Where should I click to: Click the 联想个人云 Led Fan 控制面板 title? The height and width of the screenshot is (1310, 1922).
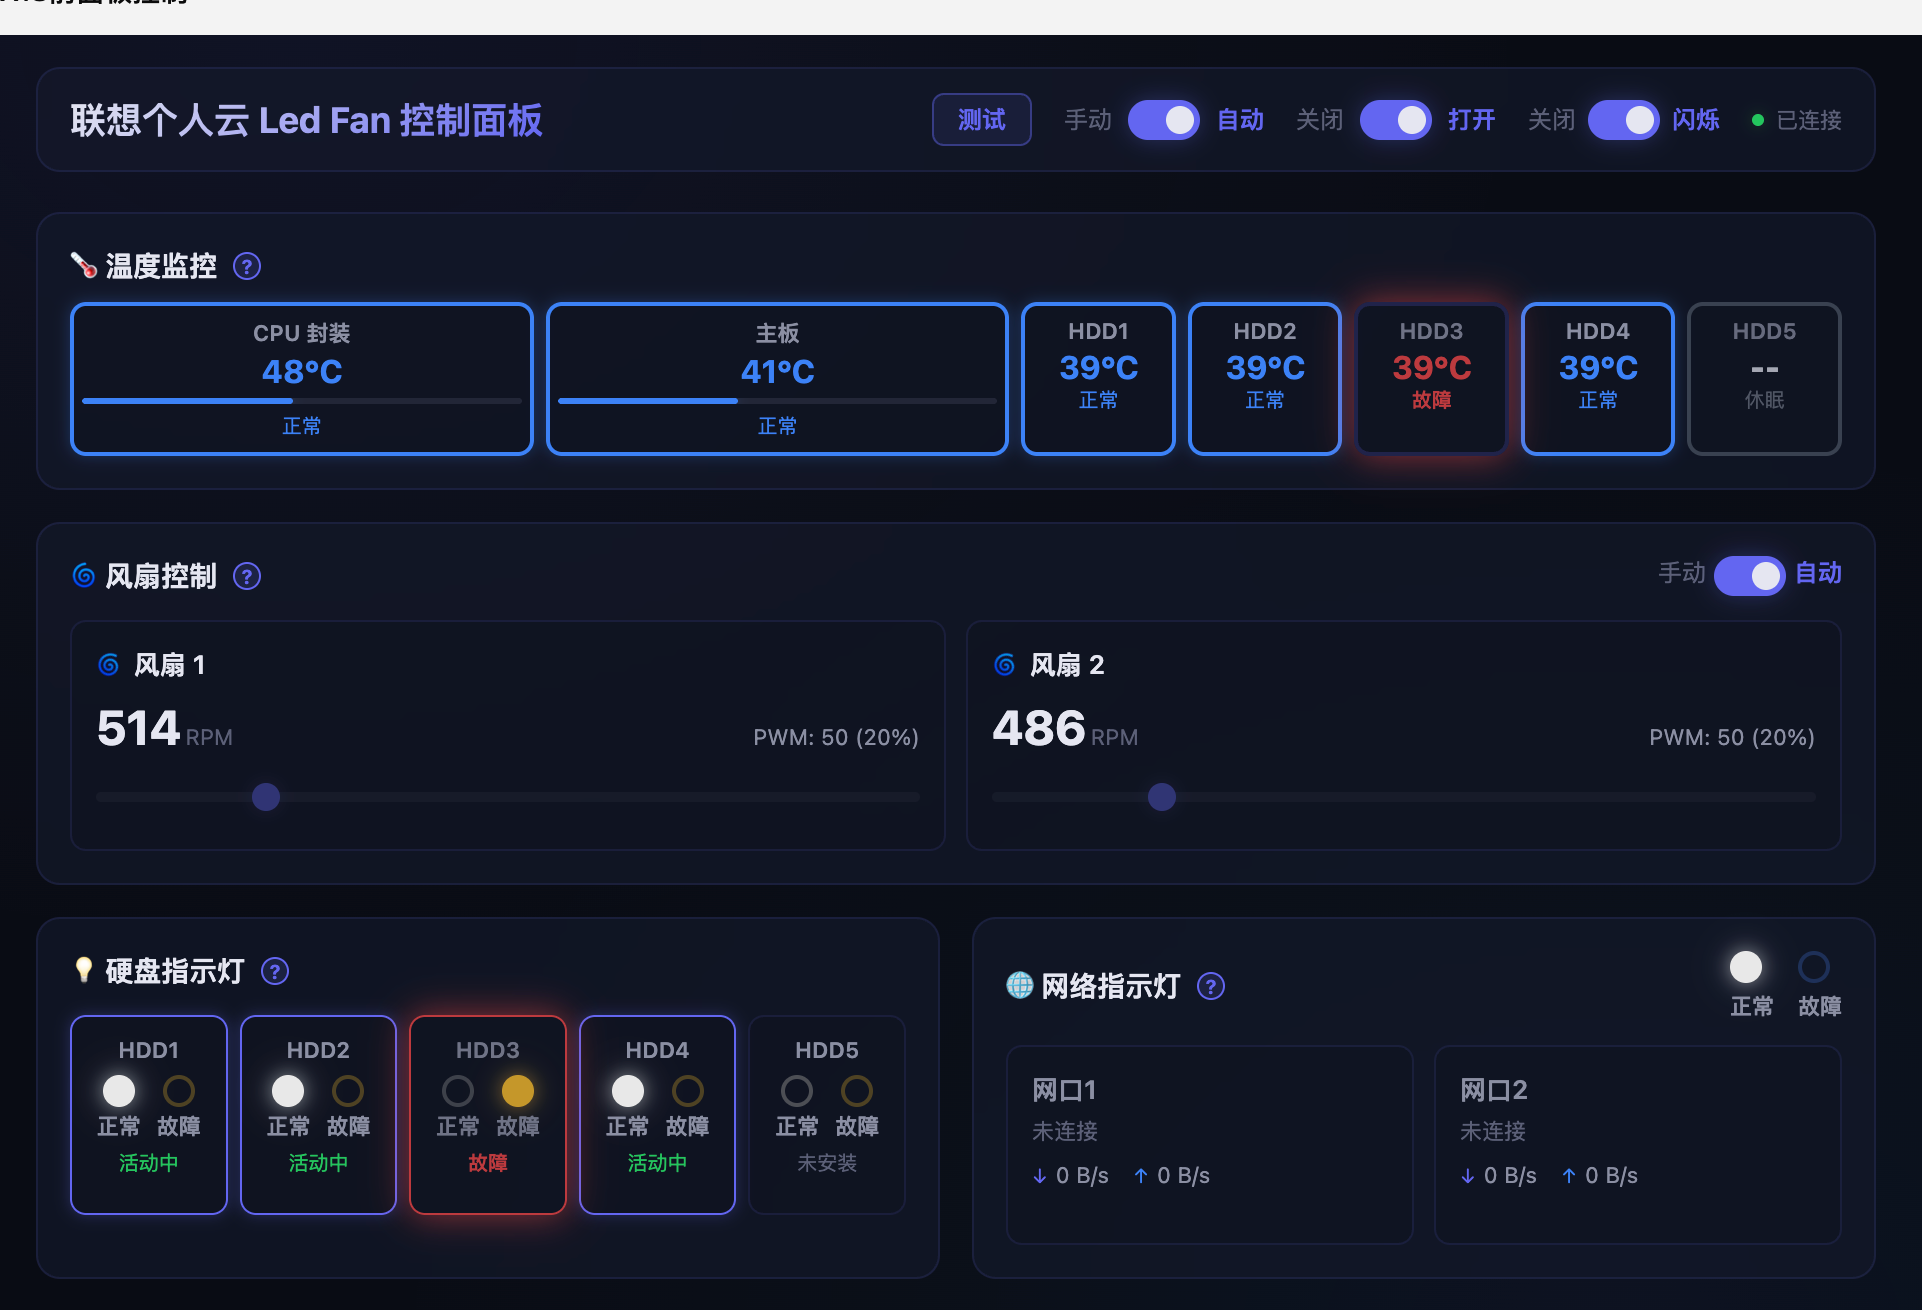click(x=307, y=120)
